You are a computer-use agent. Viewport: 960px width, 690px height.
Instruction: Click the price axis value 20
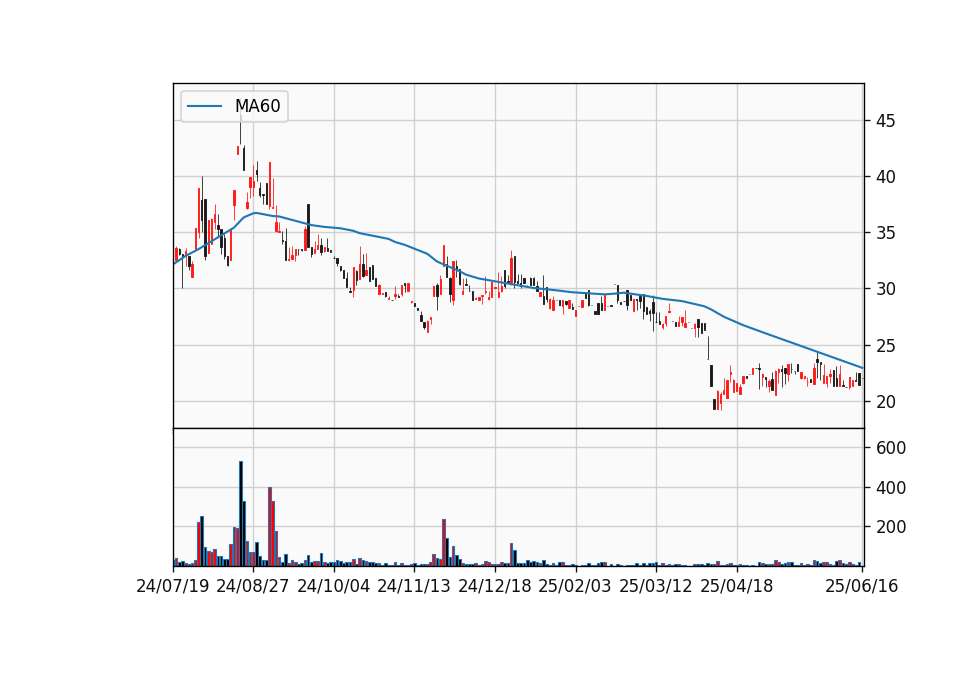click(885, 402)
